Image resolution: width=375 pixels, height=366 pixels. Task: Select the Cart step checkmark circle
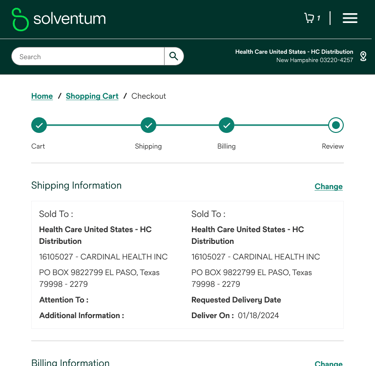(39, 125)
